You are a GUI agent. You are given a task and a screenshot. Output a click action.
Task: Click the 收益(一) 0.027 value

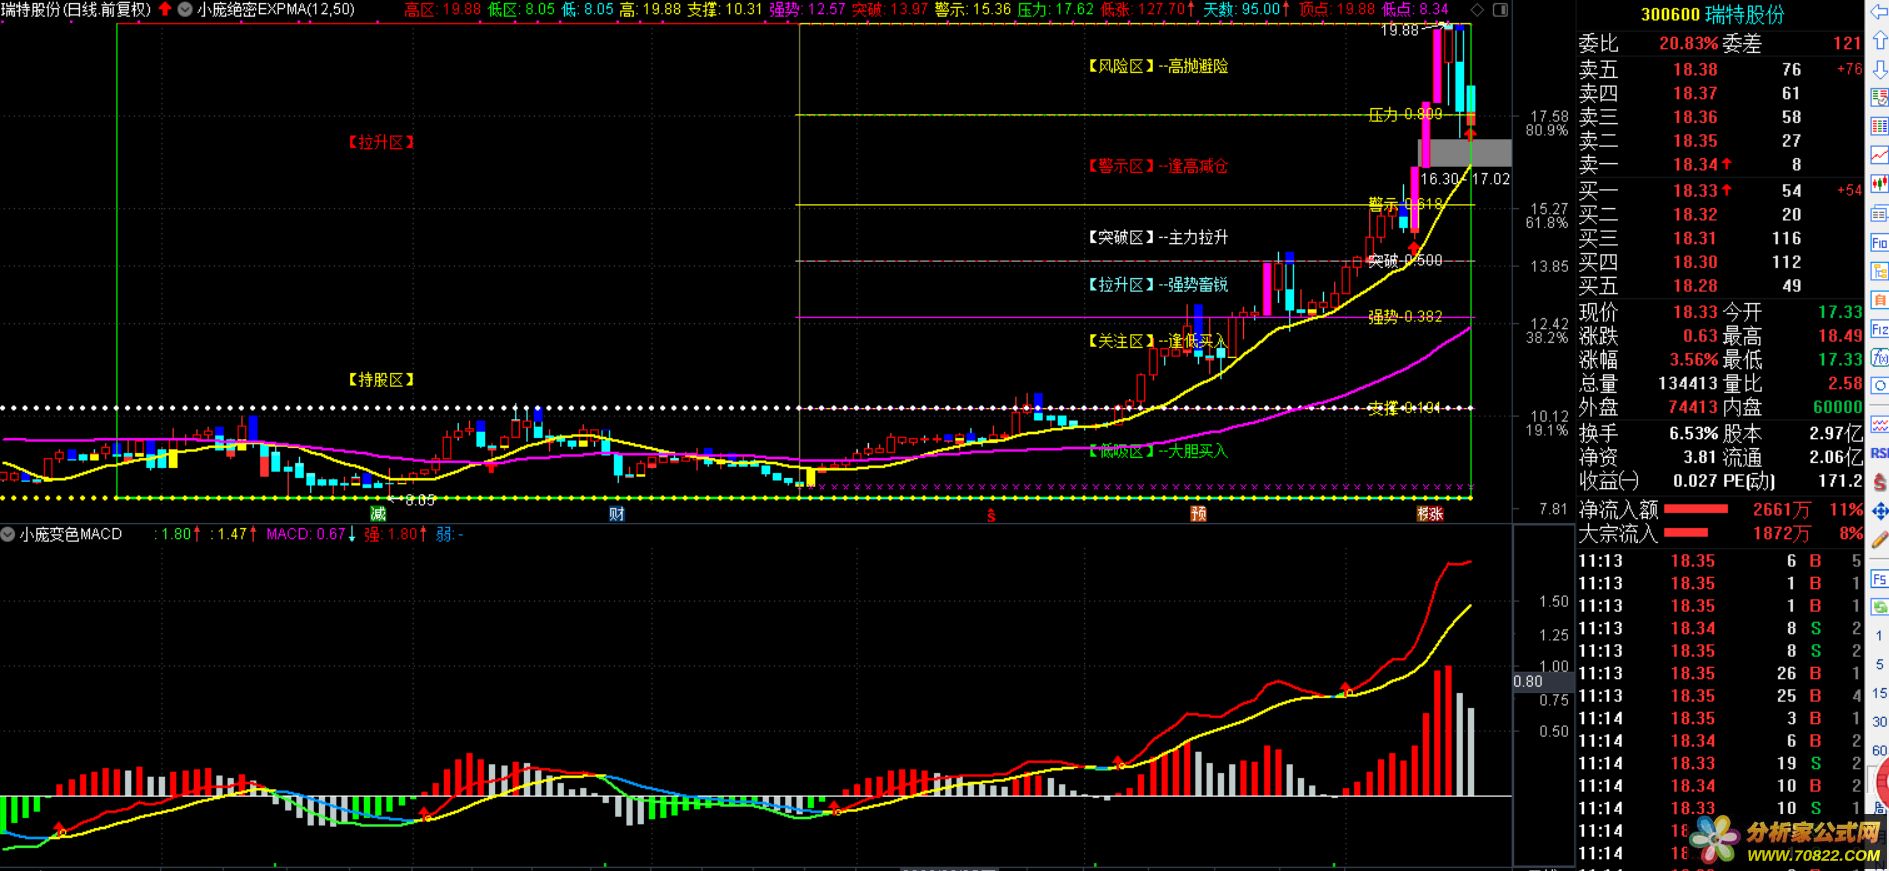pyautogui.click(x=1695, y=481)
